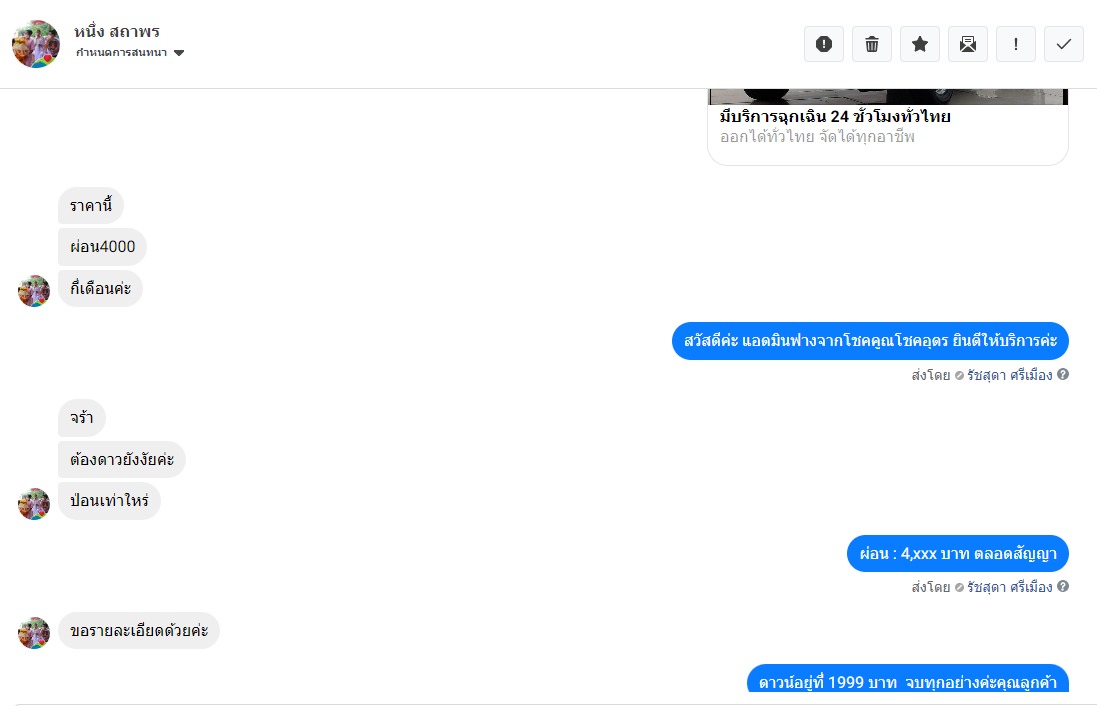Select the blue greeting message from admin
The width and height of the screenshot is (1097, 706).
[x=870, y=341]
